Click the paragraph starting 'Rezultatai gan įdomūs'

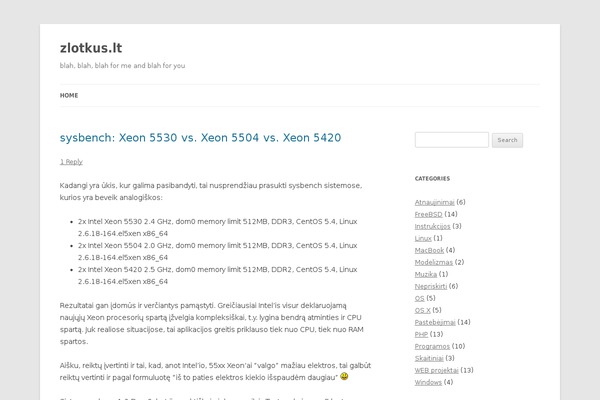point(212,323)
